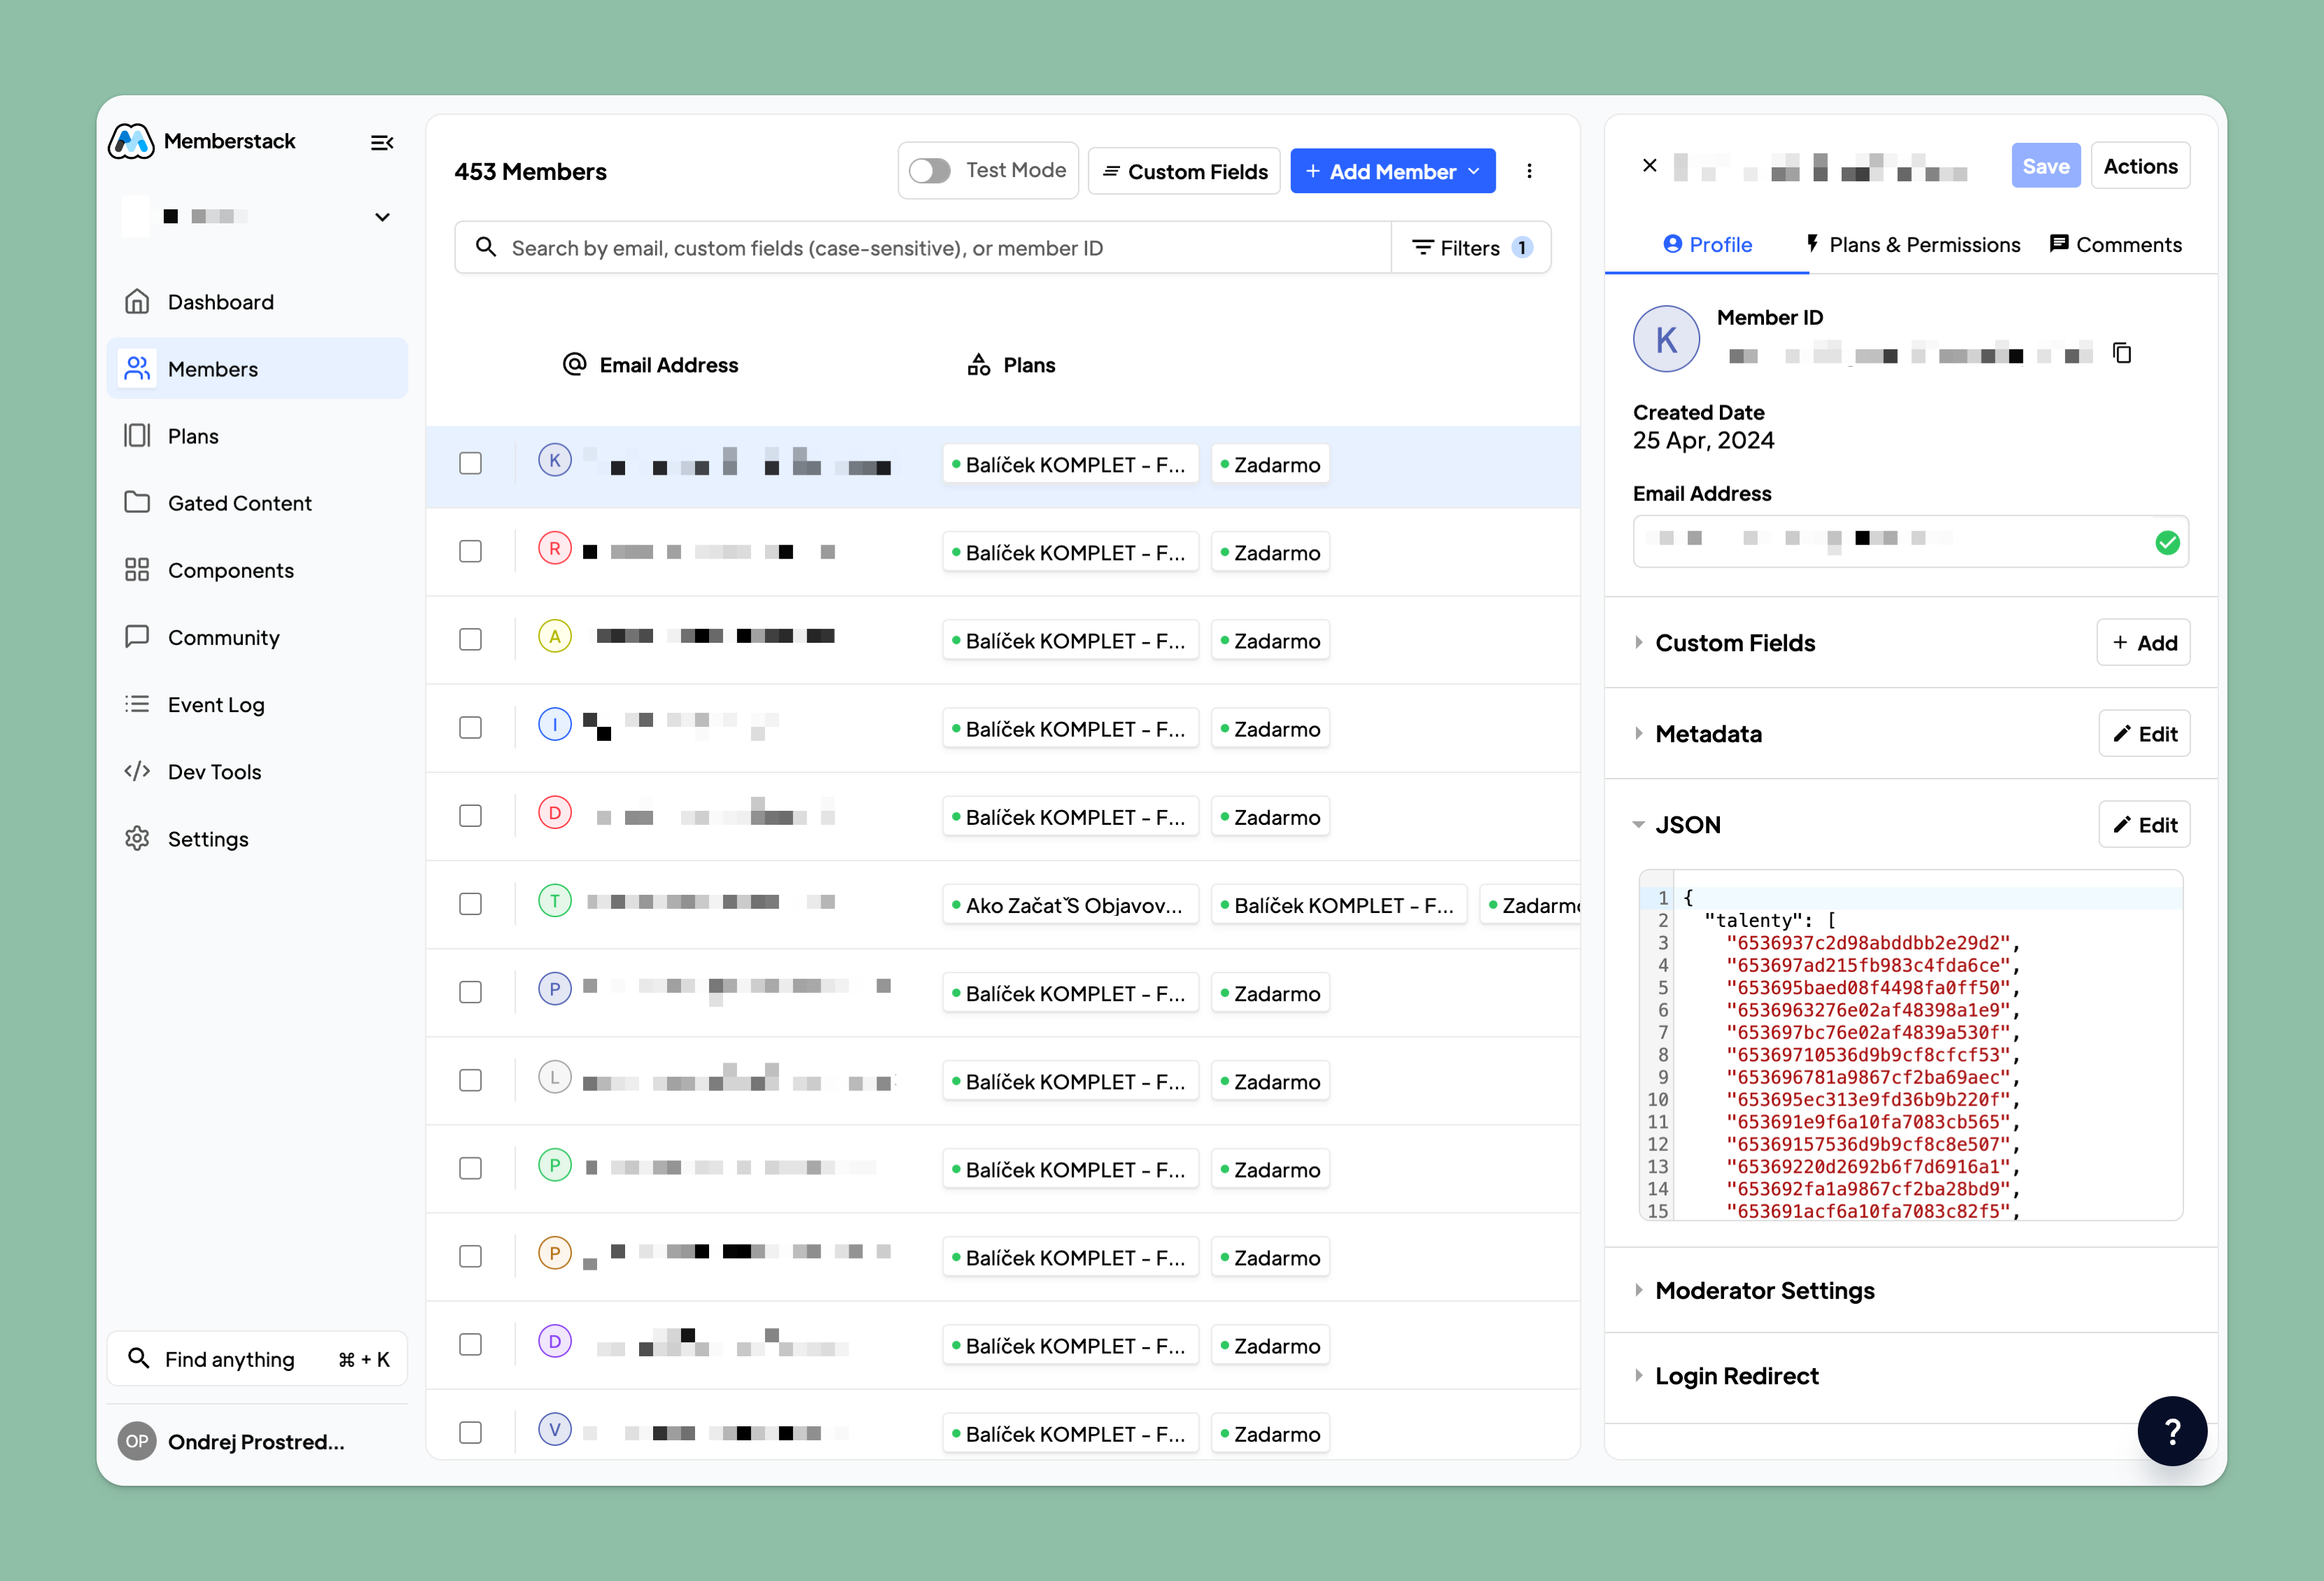Open the Comments tab
The width and height of the screenshot is (2324, 1581).
click(2115, 245)
